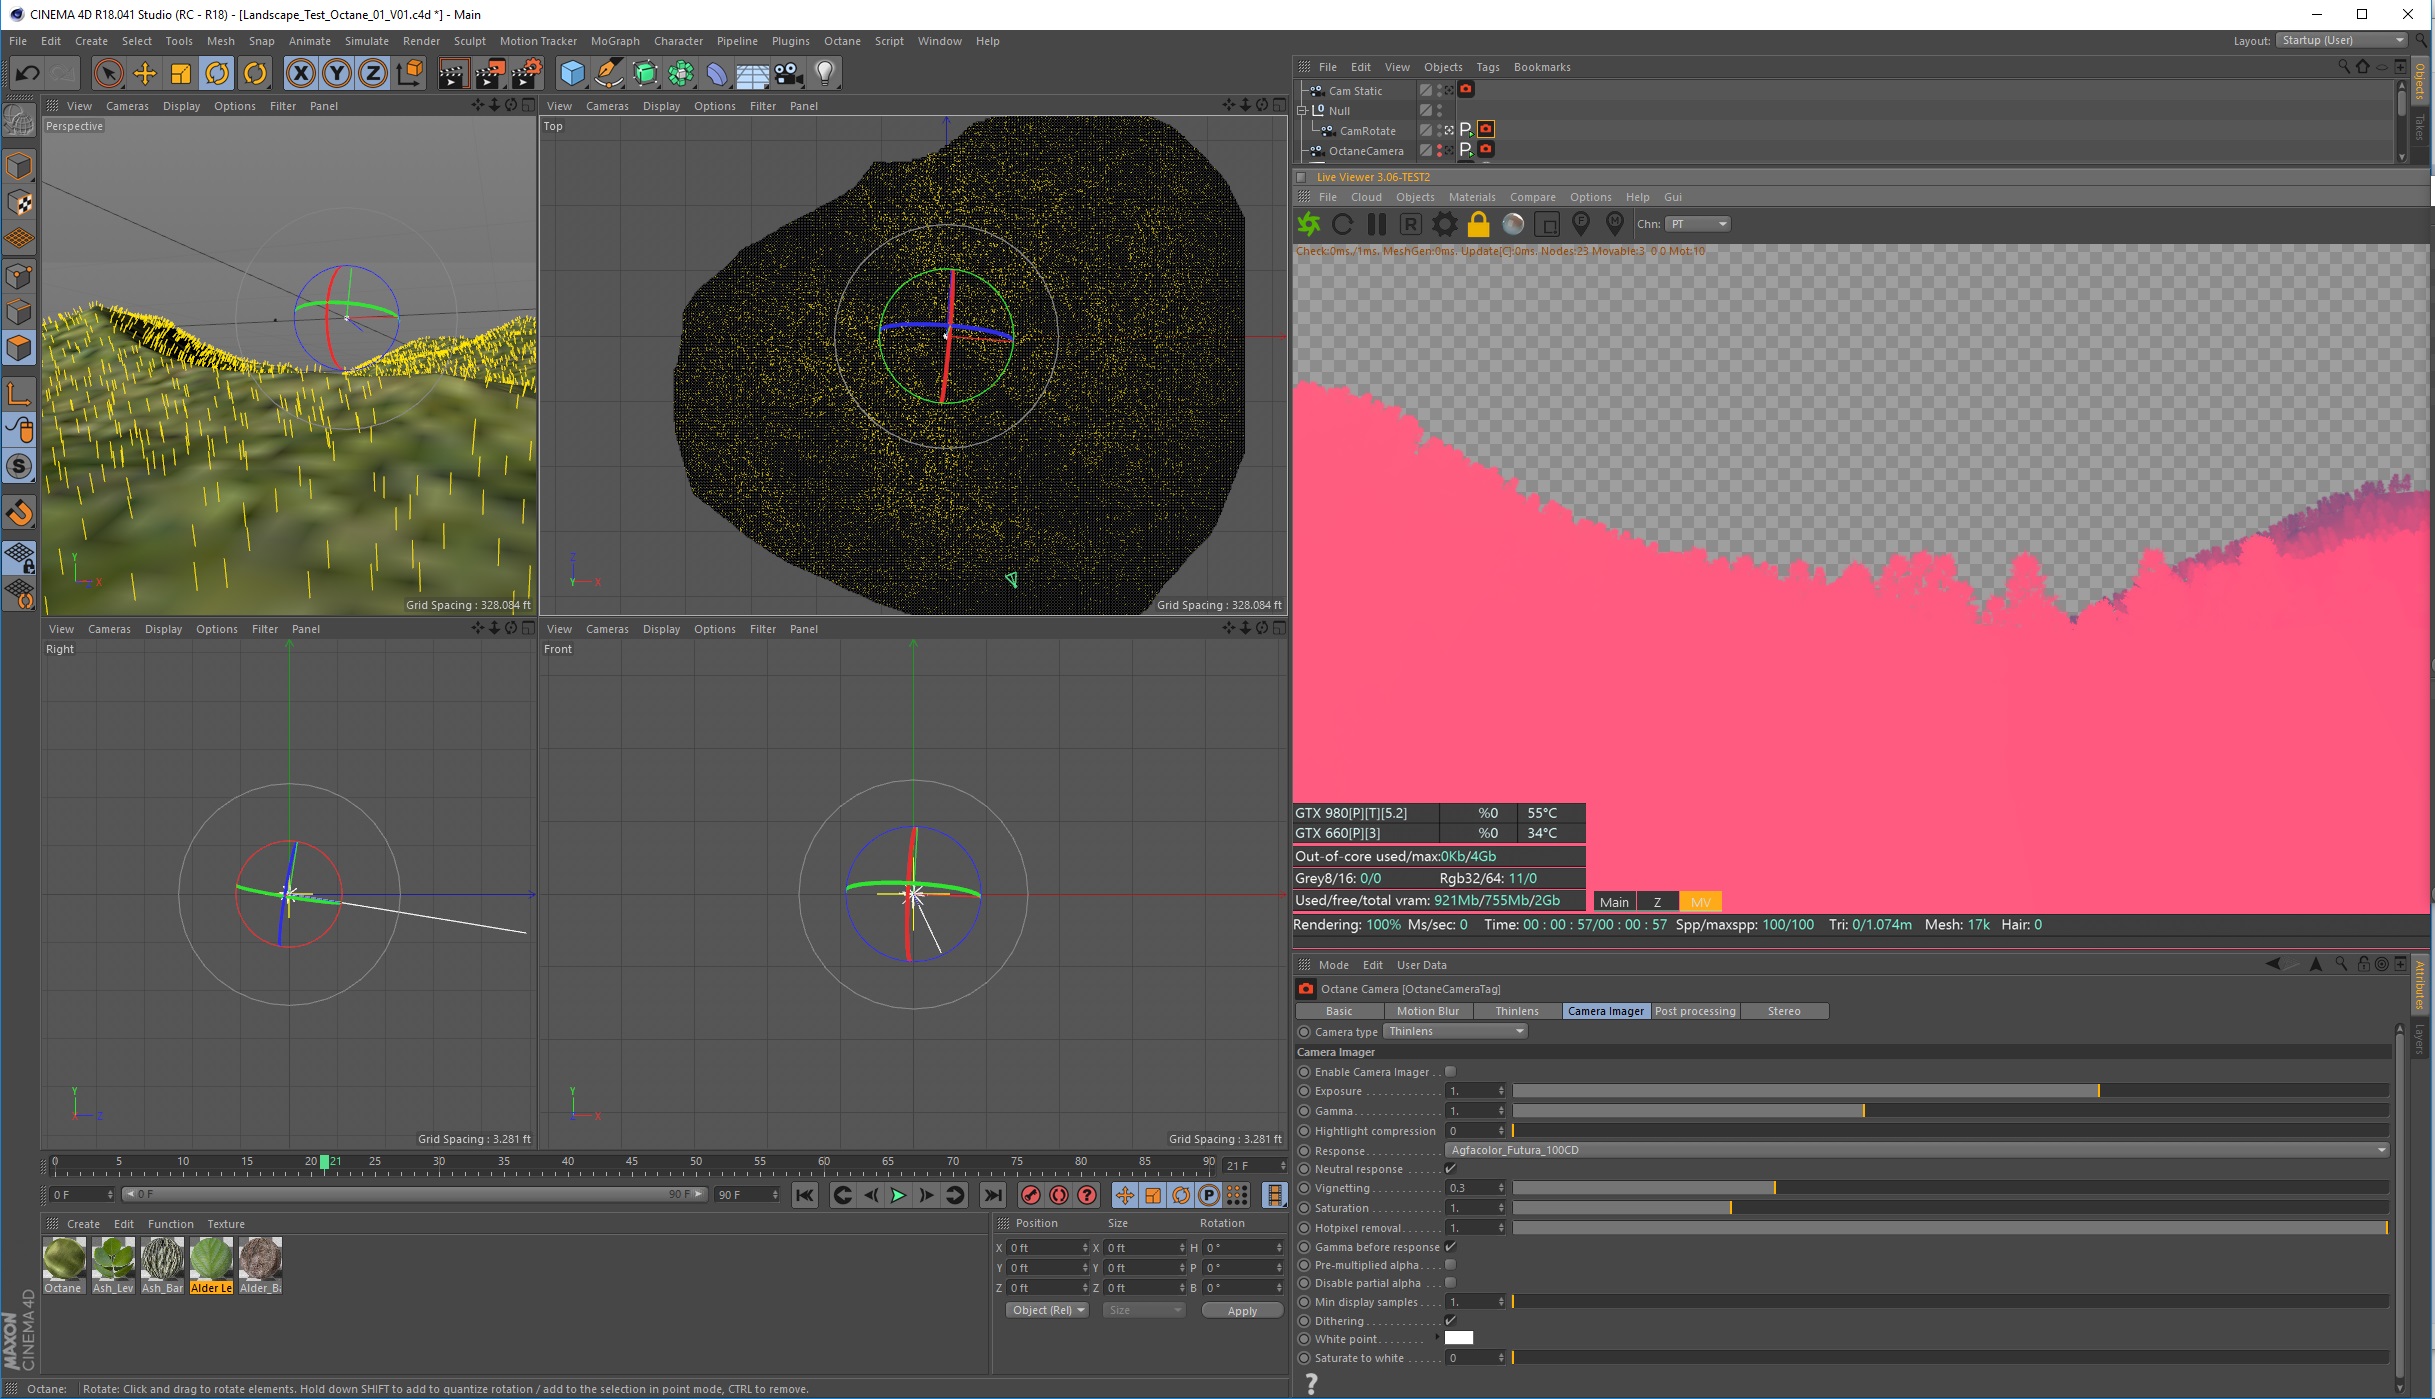Enable Camera Imager checkbox
The width and height of the screenshot is (2435, 1399).
[x=1450, y=1071]
